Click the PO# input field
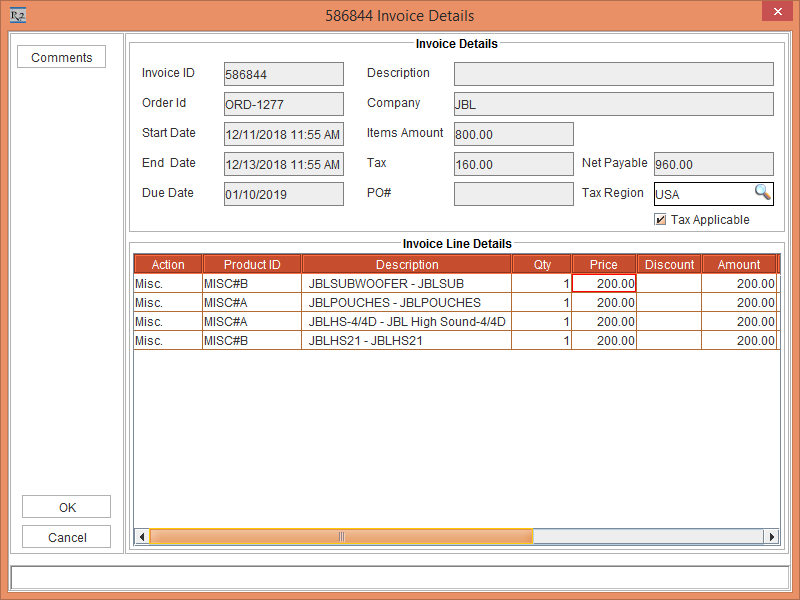800x600 pixels. point(513,194)
